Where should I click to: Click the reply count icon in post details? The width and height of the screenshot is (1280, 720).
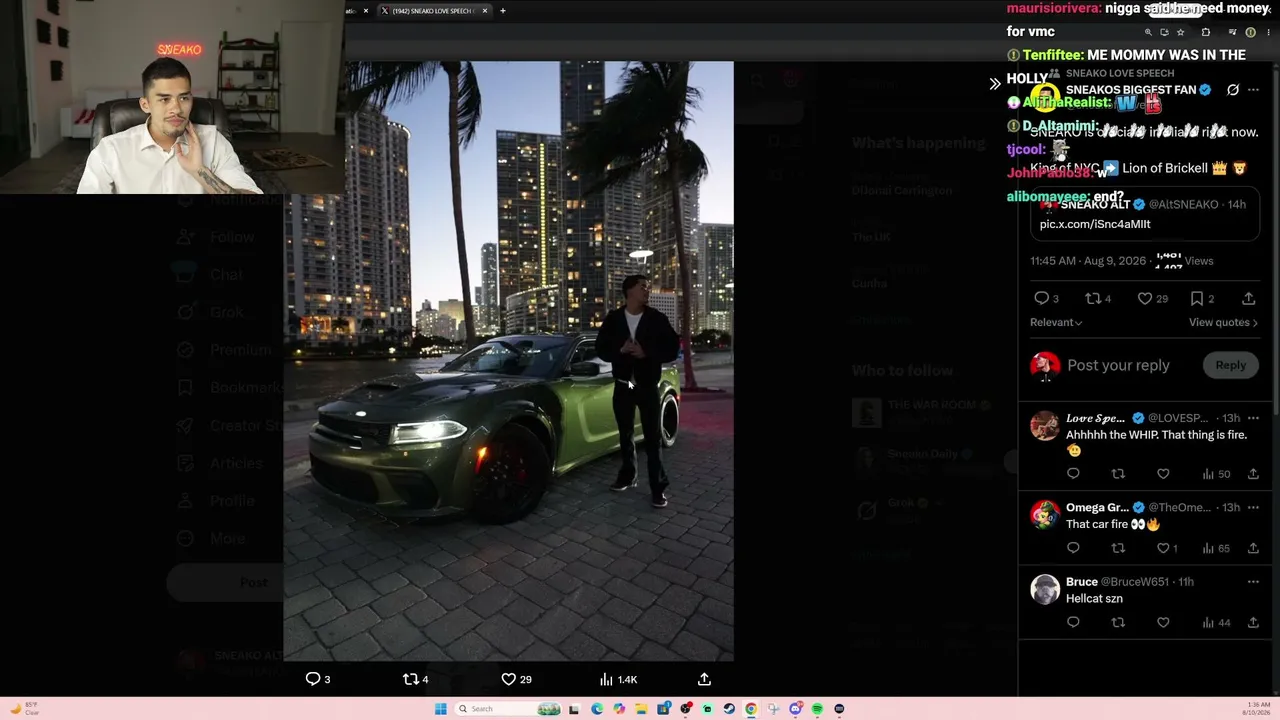tap(1041, 298)
